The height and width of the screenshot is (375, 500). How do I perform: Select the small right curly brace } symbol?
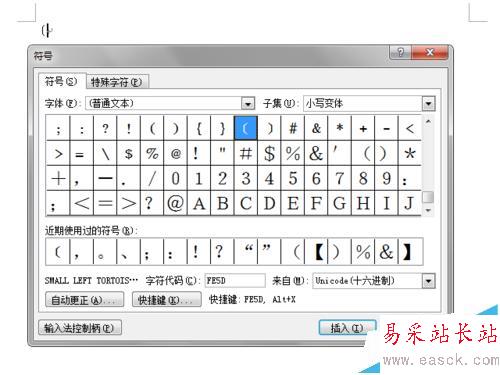coord(222,128)
